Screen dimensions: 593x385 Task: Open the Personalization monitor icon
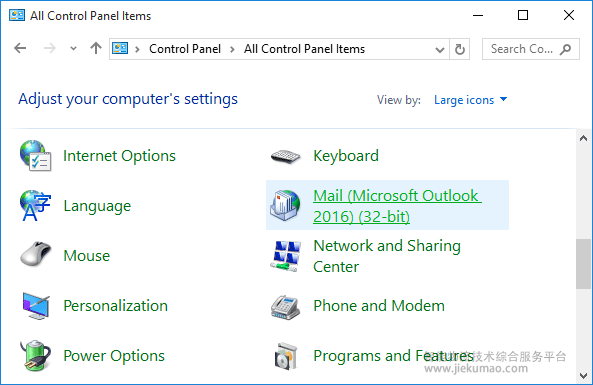36,306
